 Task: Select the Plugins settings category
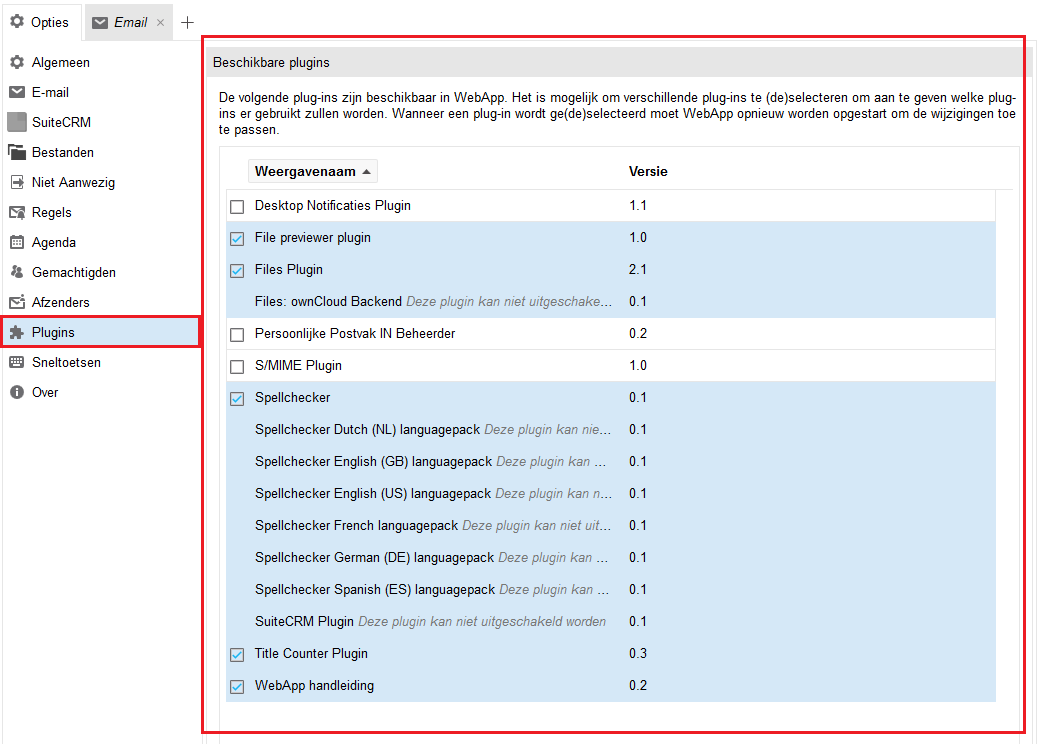point(101,332)
